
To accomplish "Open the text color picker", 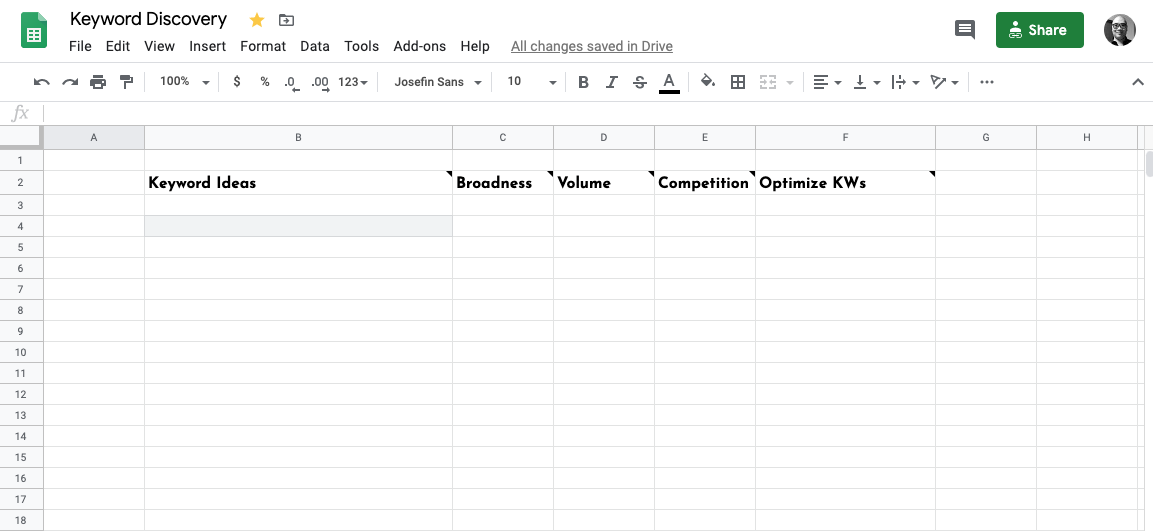I will click(668, 82).
